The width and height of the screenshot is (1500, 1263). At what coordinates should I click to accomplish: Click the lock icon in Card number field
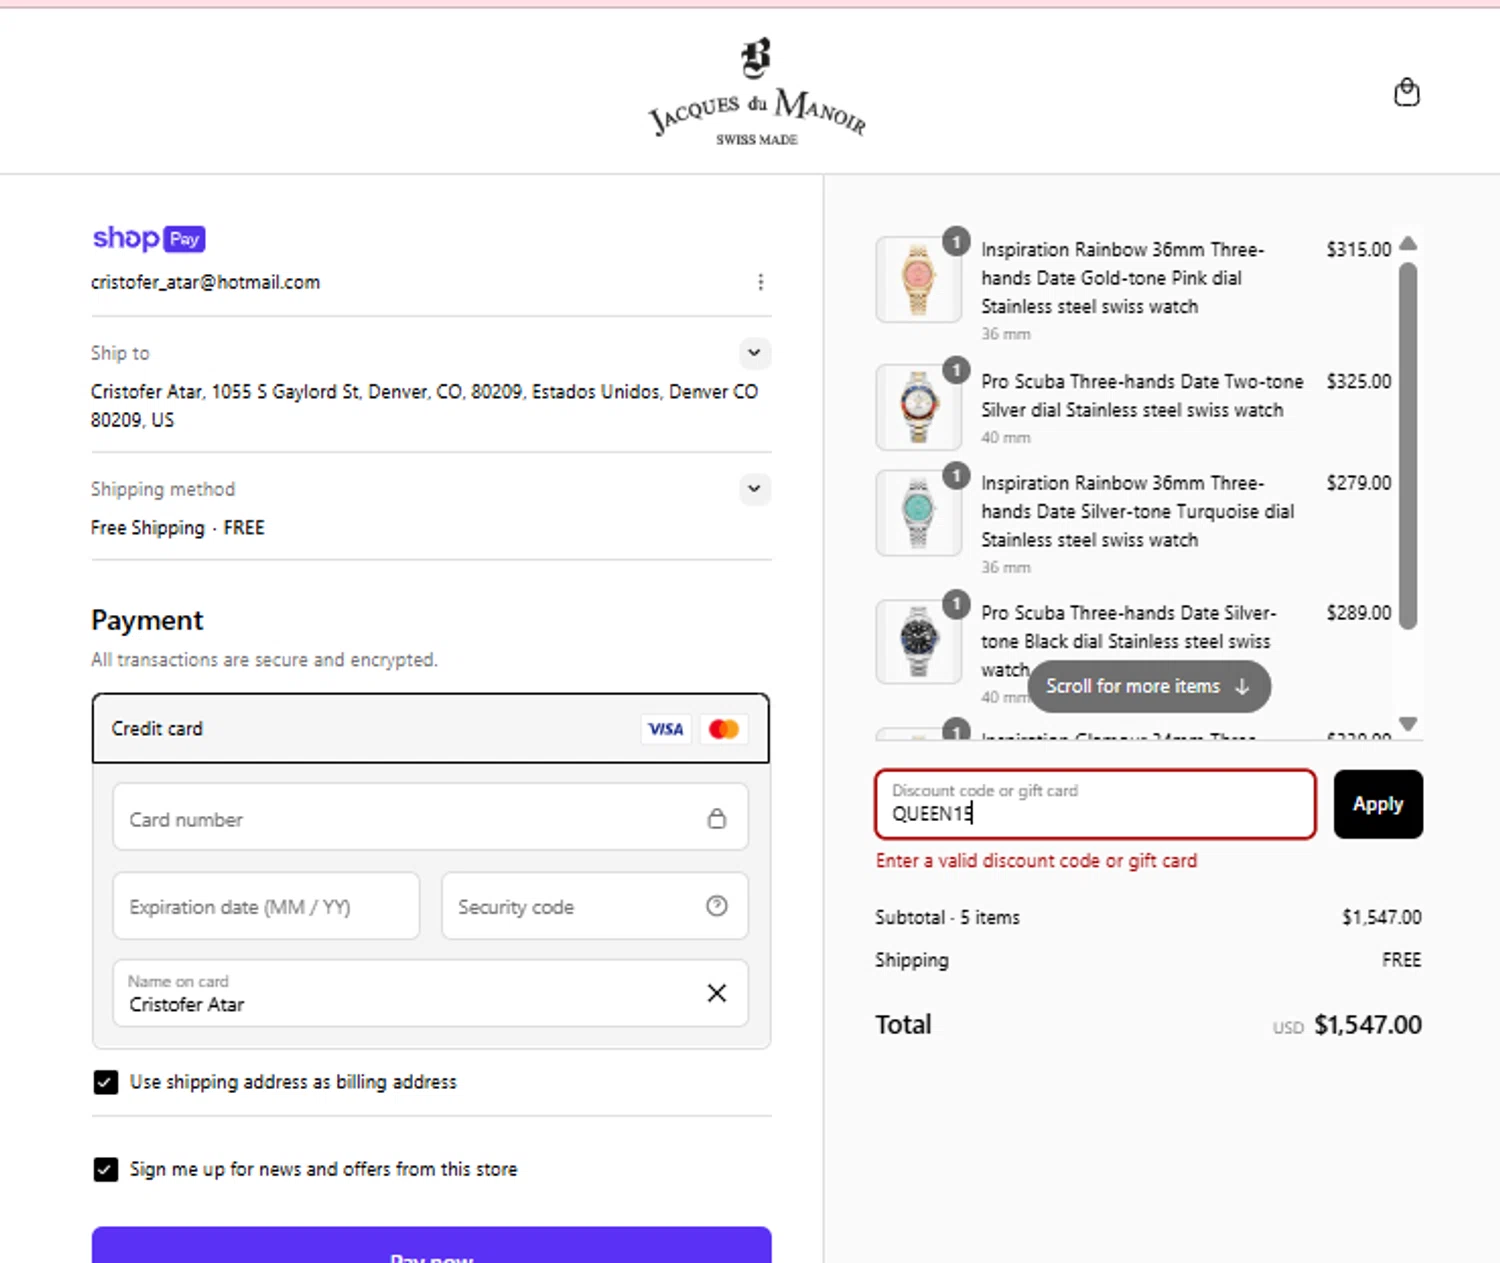716,818
